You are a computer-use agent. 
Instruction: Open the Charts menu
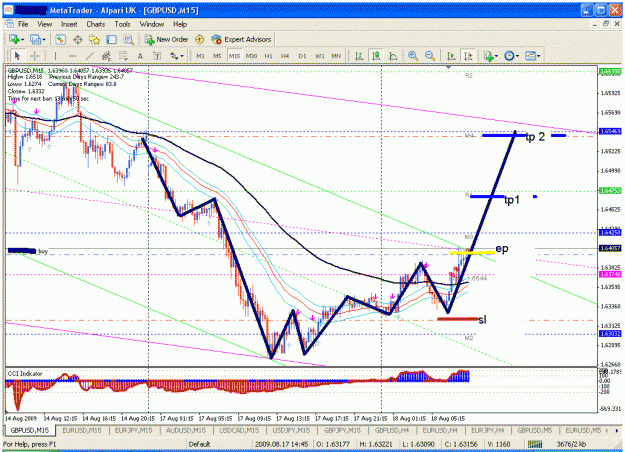[96, 24]
